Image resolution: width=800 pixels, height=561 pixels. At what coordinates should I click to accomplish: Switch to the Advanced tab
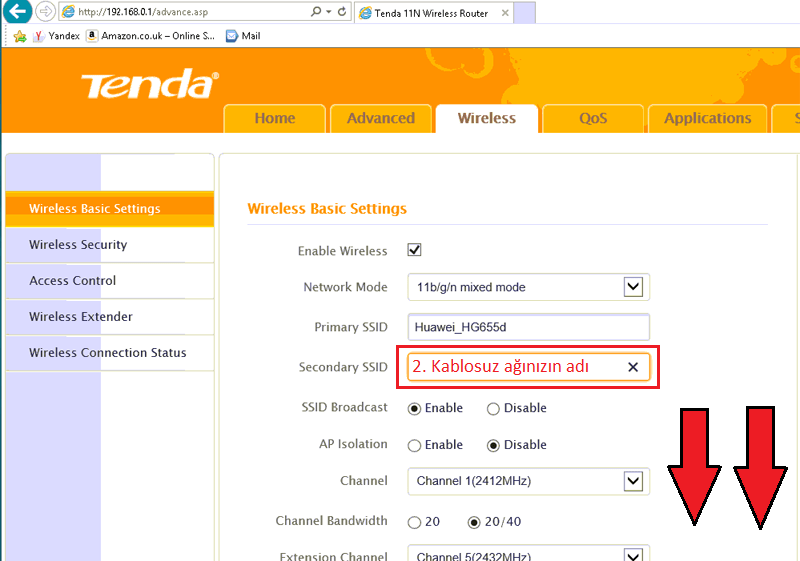pos(381,118)
